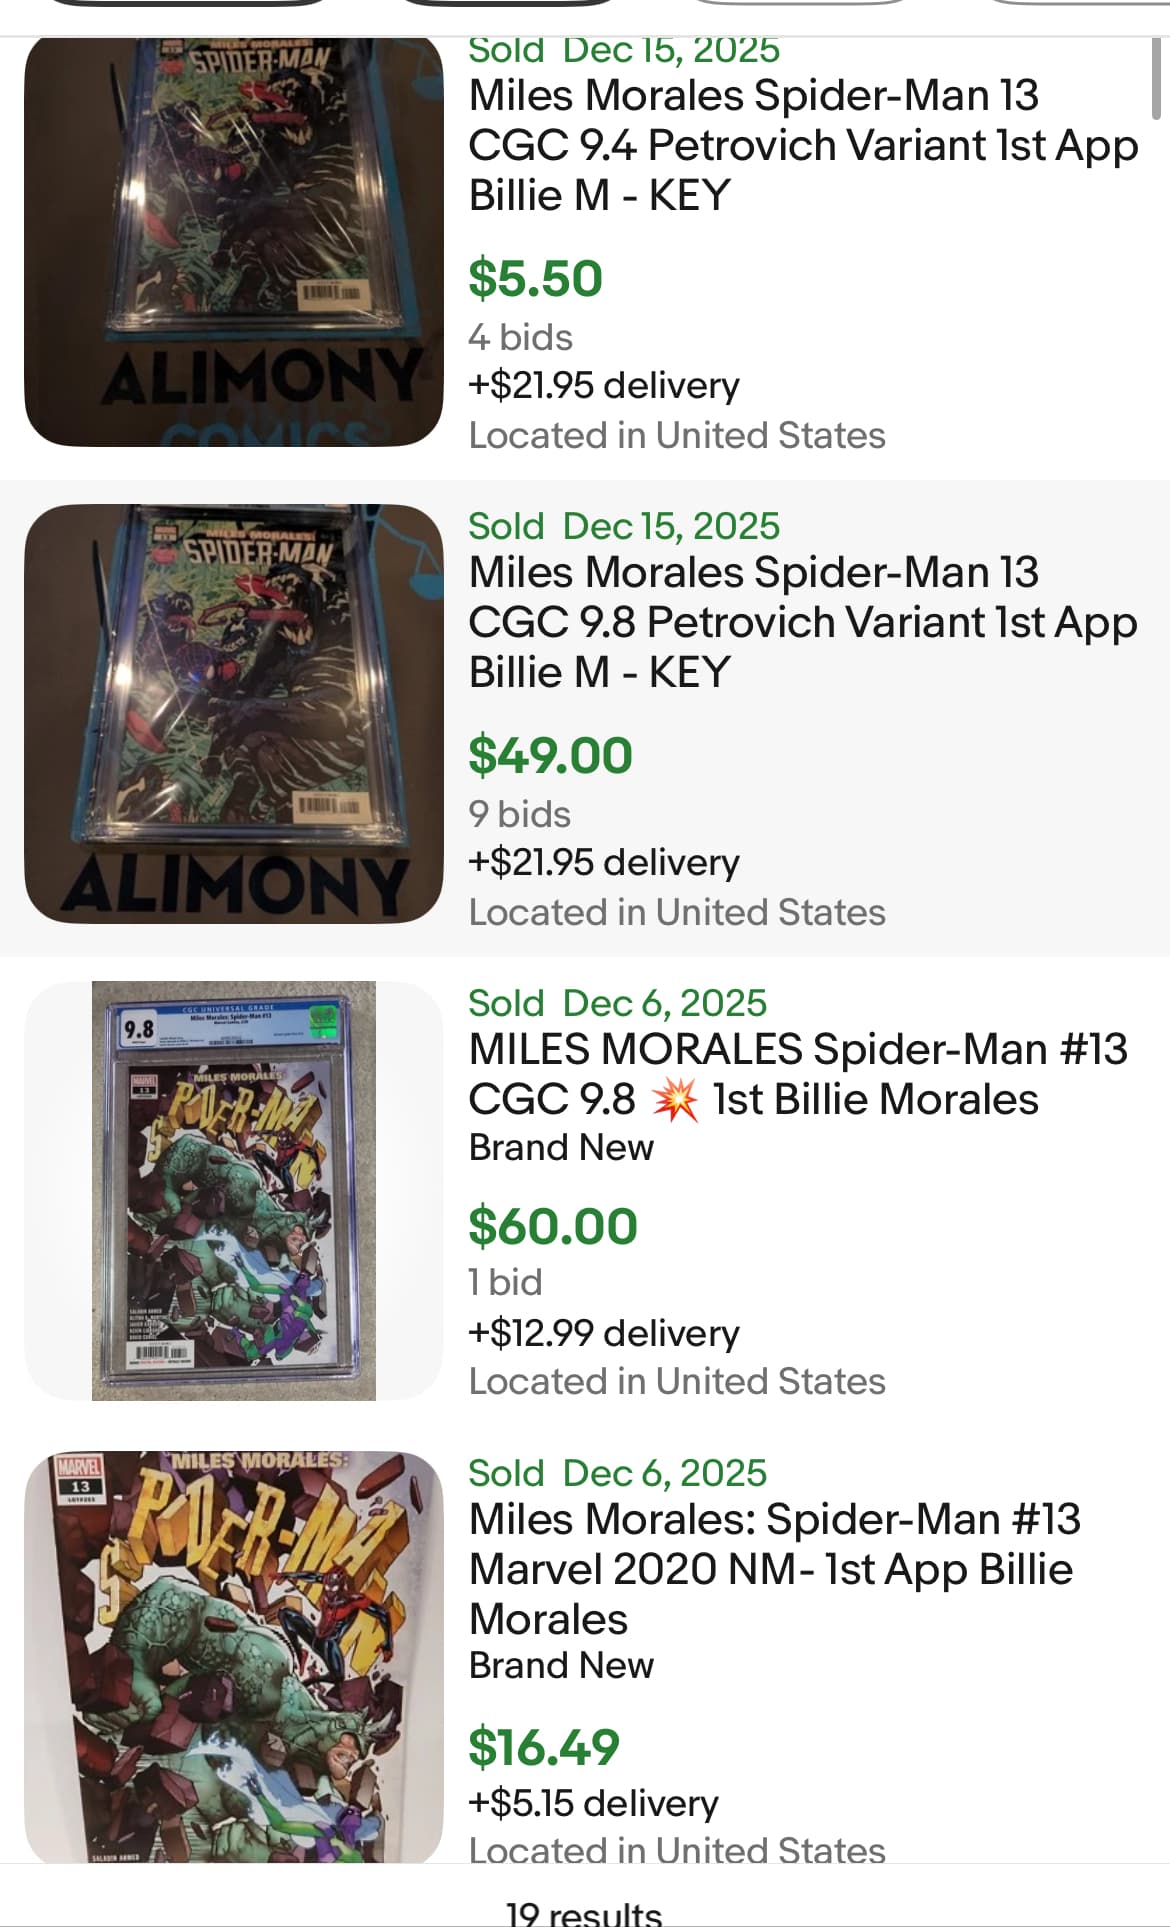Open the CGC 9.8 Petrovich Variant thumbnail

[x=233, y=713]
